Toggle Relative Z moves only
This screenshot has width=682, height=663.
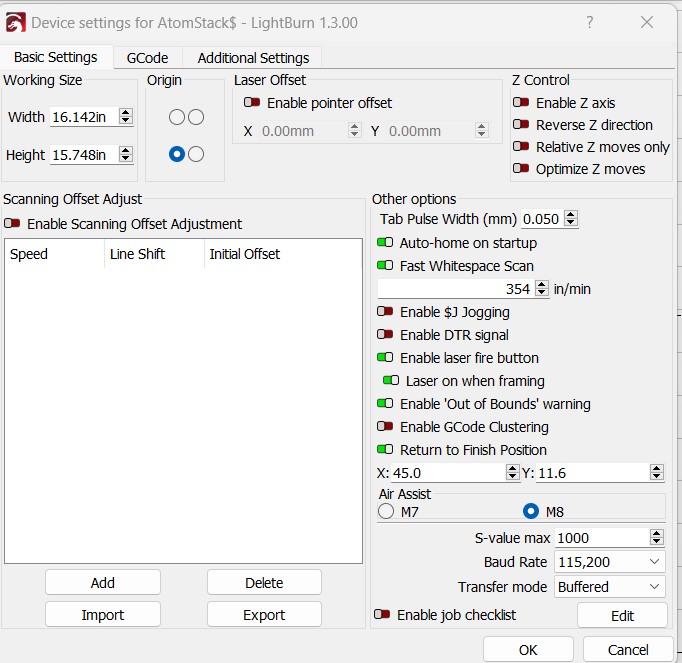click(521, 146)
